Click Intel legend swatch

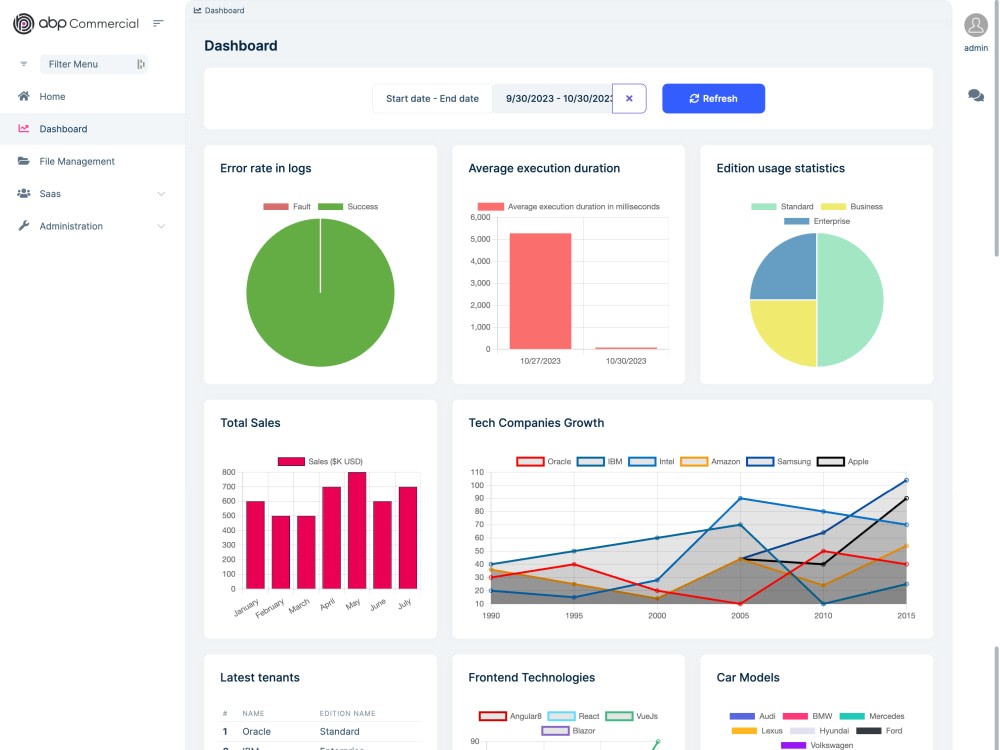tap(642, 461)
